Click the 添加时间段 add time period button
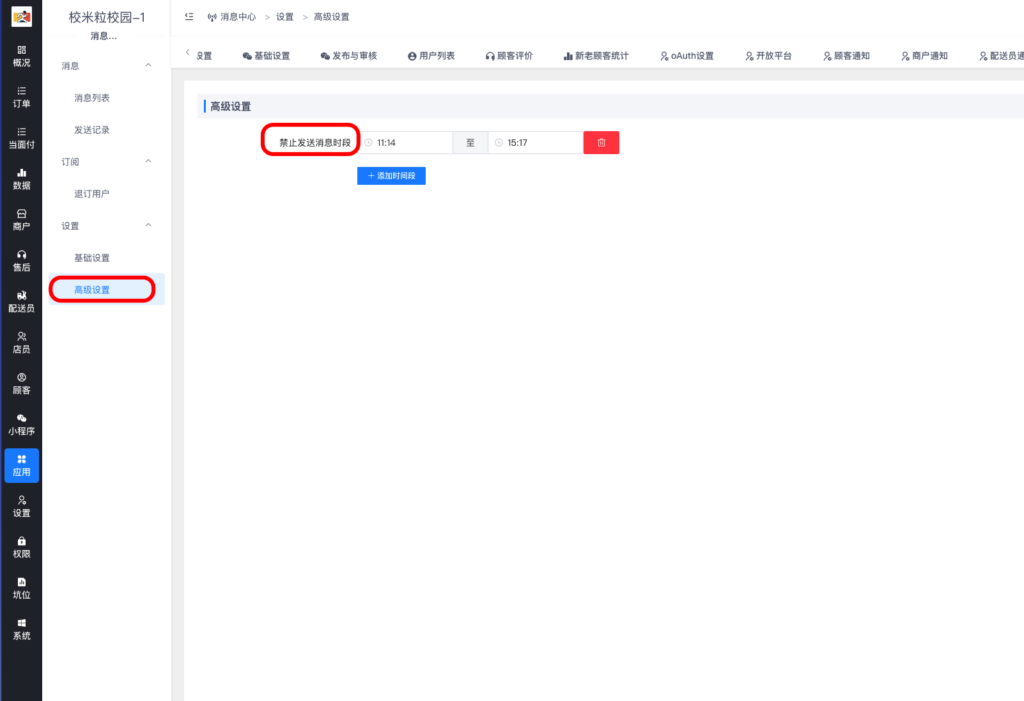Screen dimensions: 1024x701 pos(391,175)
